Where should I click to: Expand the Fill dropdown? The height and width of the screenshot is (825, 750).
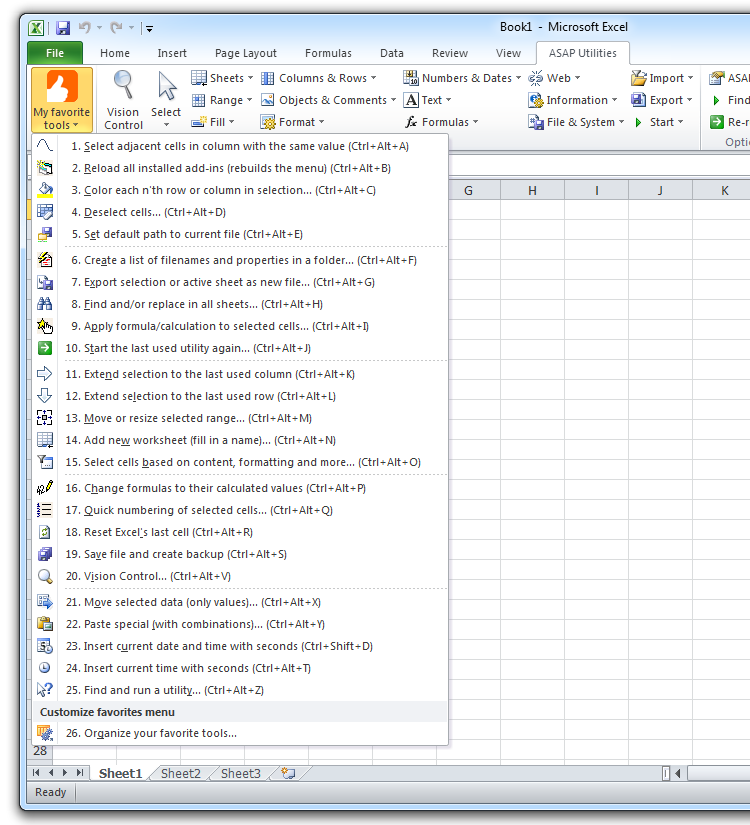[213, 122]
